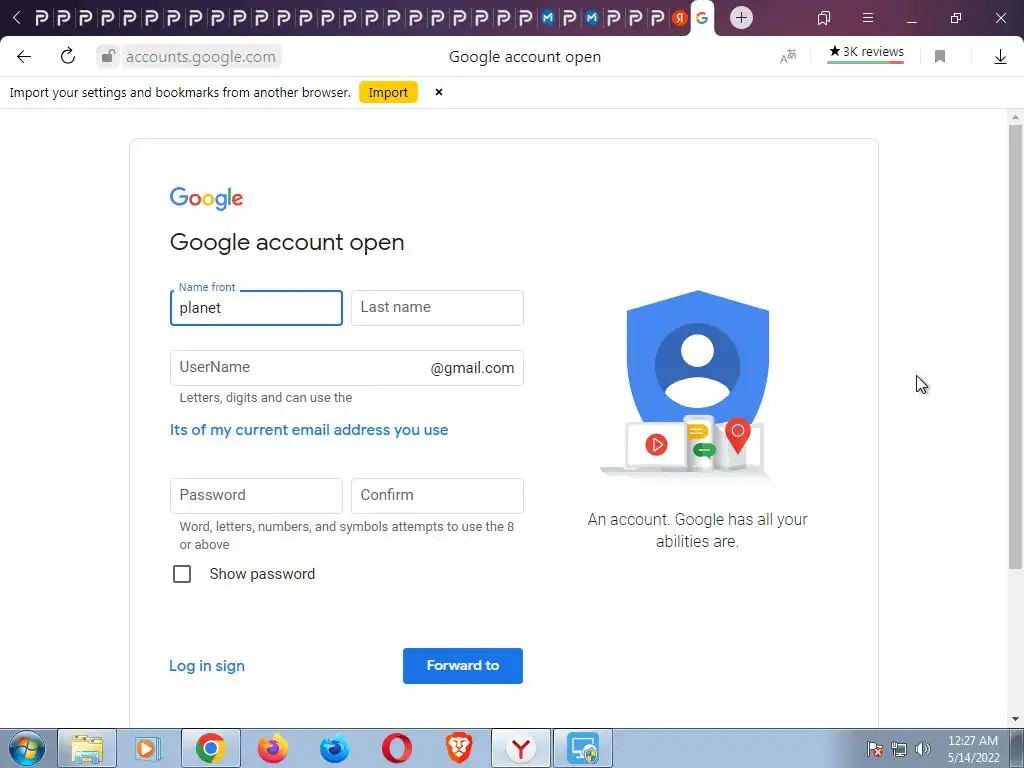
Task: Click the current email address link
Action: [x=309, y=430]
